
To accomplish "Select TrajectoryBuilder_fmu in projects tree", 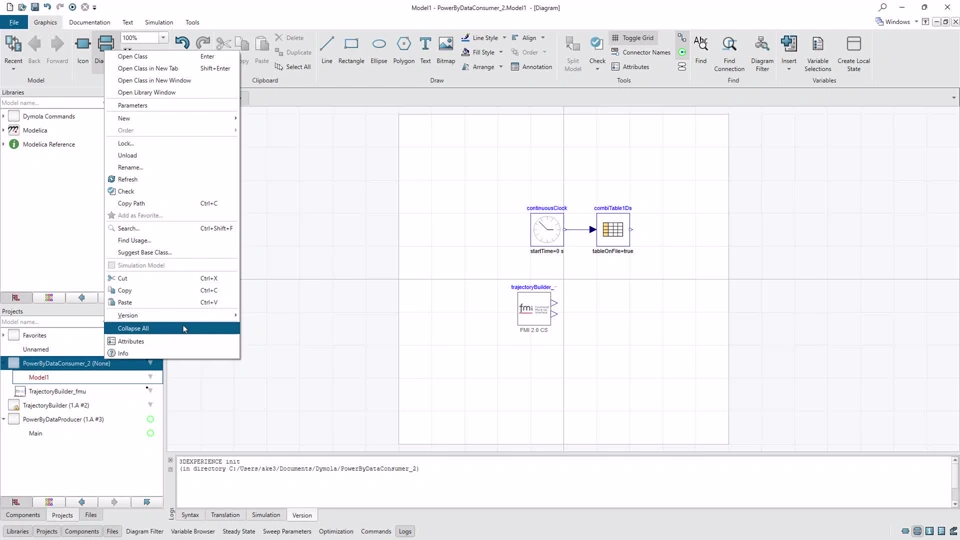I will [57, 391].
